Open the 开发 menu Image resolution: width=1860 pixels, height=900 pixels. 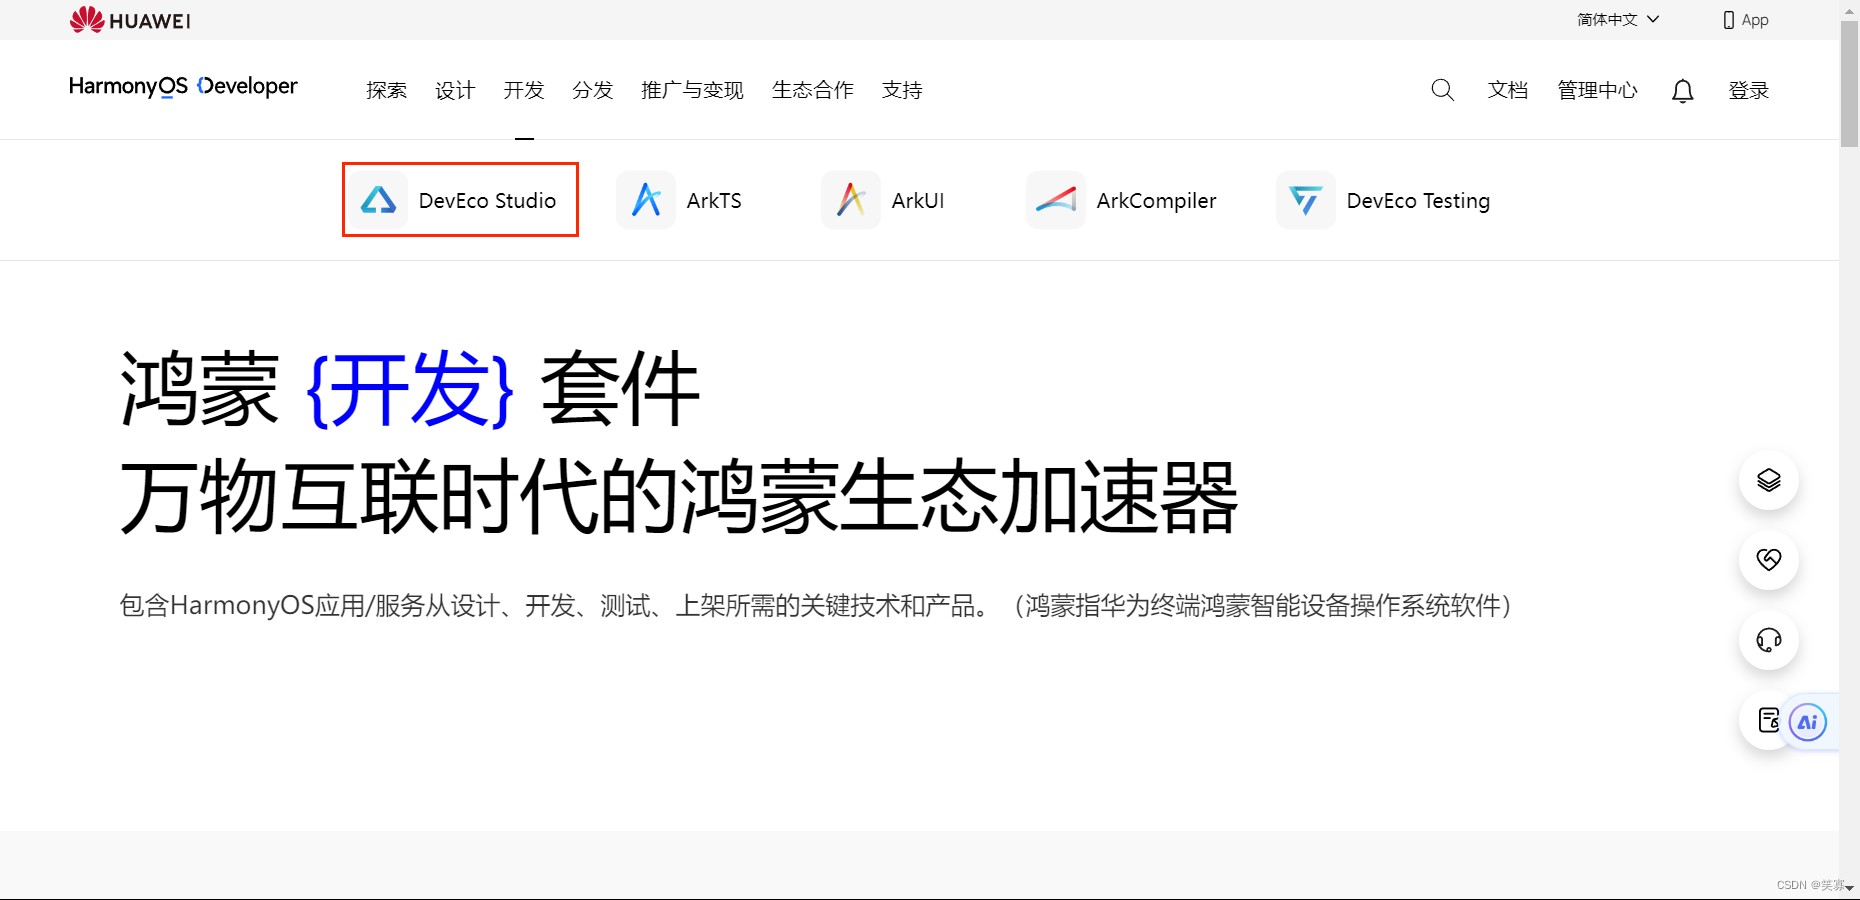[x=524, y=90]
